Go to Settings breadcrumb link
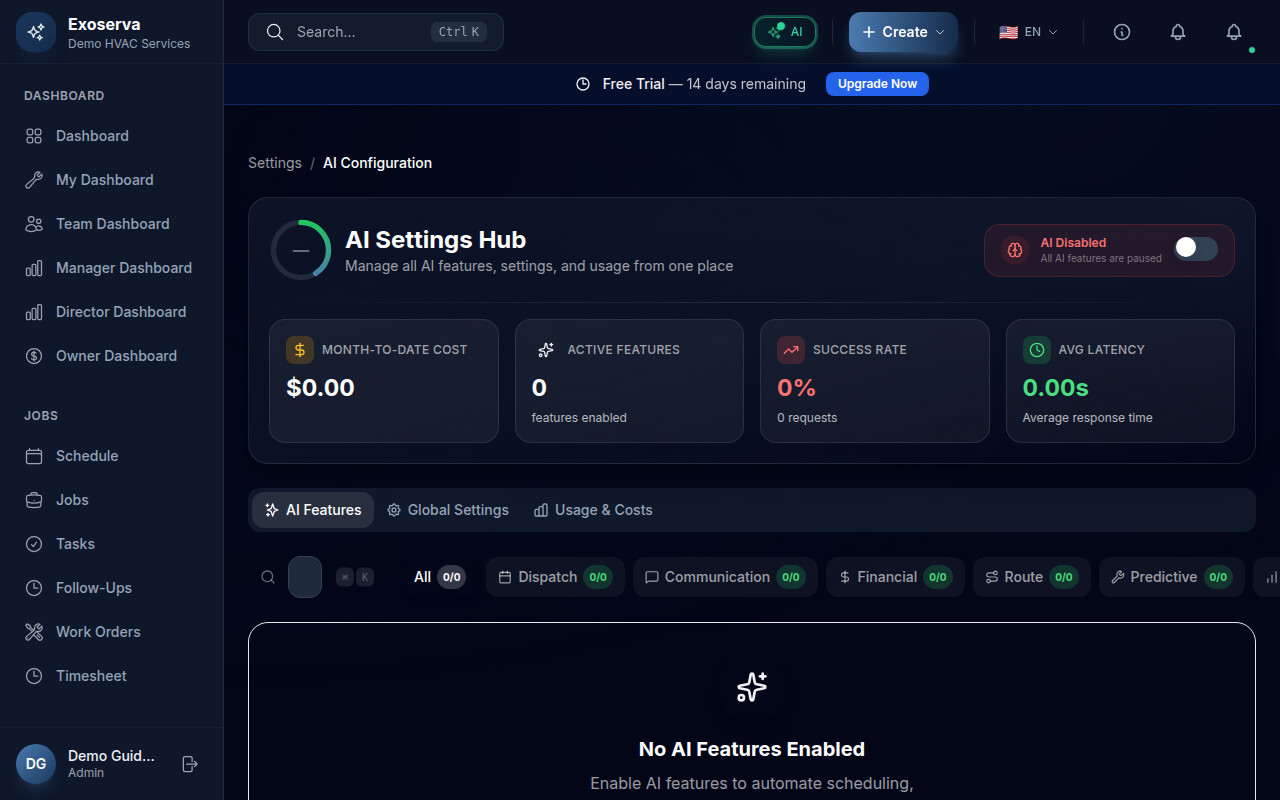Image resolution: width=1280 pixels, height=800 pixels. pyautogui.click(x=275, y=163)
